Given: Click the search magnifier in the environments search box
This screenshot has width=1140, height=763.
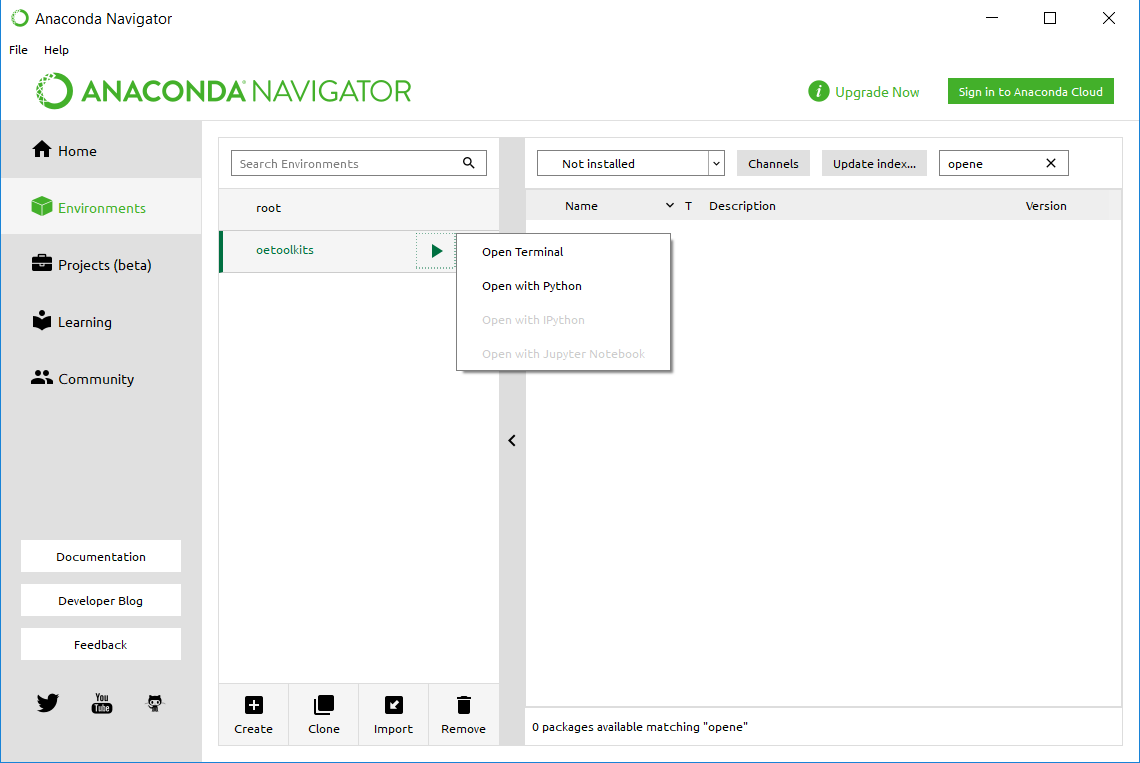Looking at the screenshot, I should pyautogui.click(x=469, y=163).
